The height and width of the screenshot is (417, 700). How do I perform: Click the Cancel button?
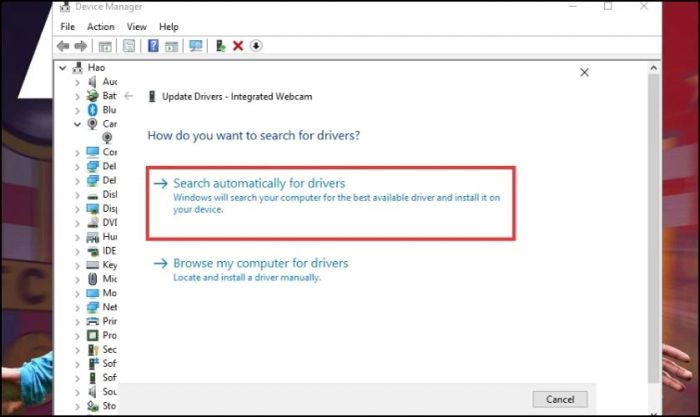[x=560, y=399]
